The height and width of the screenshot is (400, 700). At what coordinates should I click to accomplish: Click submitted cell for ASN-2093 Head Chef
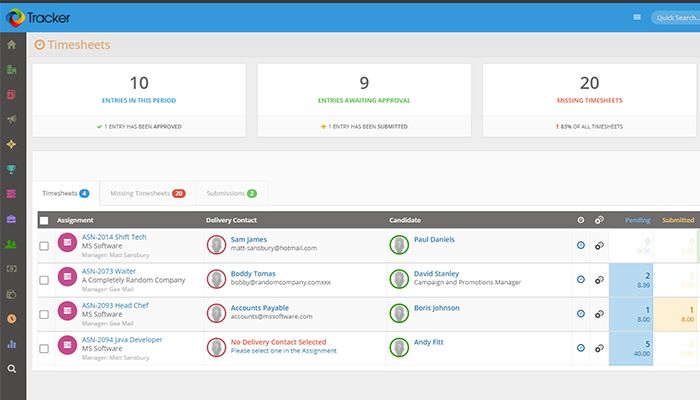coord(675,314)
